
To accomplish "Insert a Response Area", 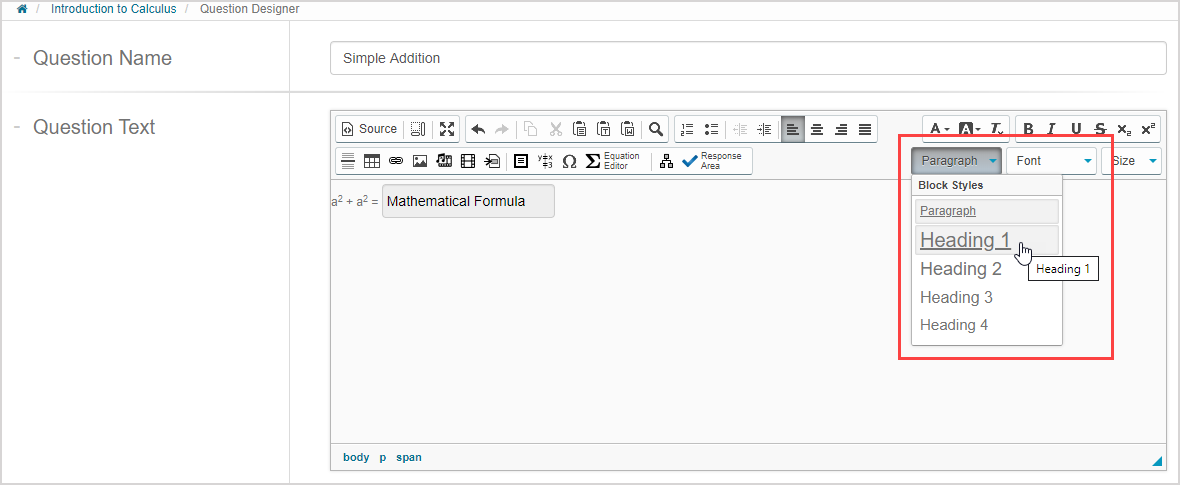I will click(712, 161).
